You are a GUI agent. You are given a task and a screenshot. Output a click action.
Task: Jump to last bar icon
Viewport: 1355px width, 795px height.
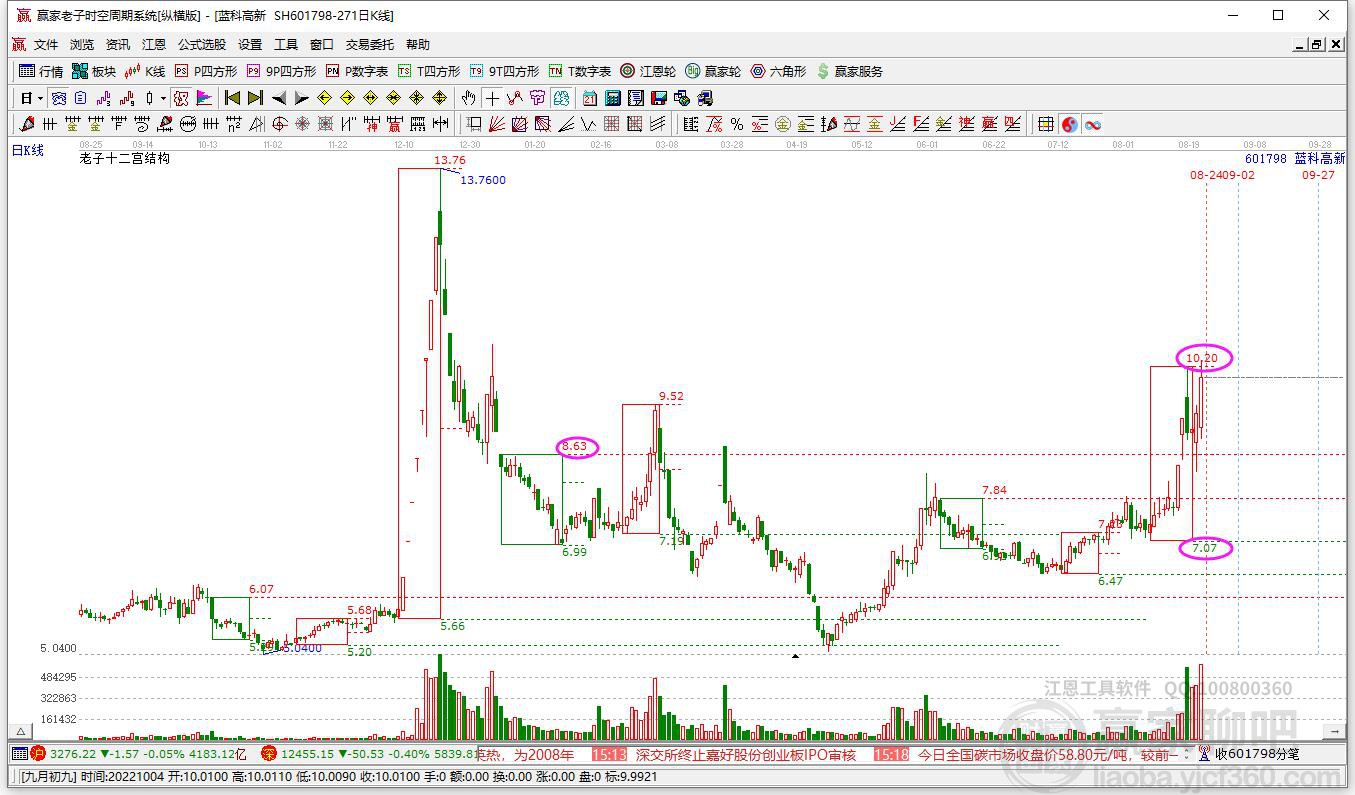coord(255,98)
